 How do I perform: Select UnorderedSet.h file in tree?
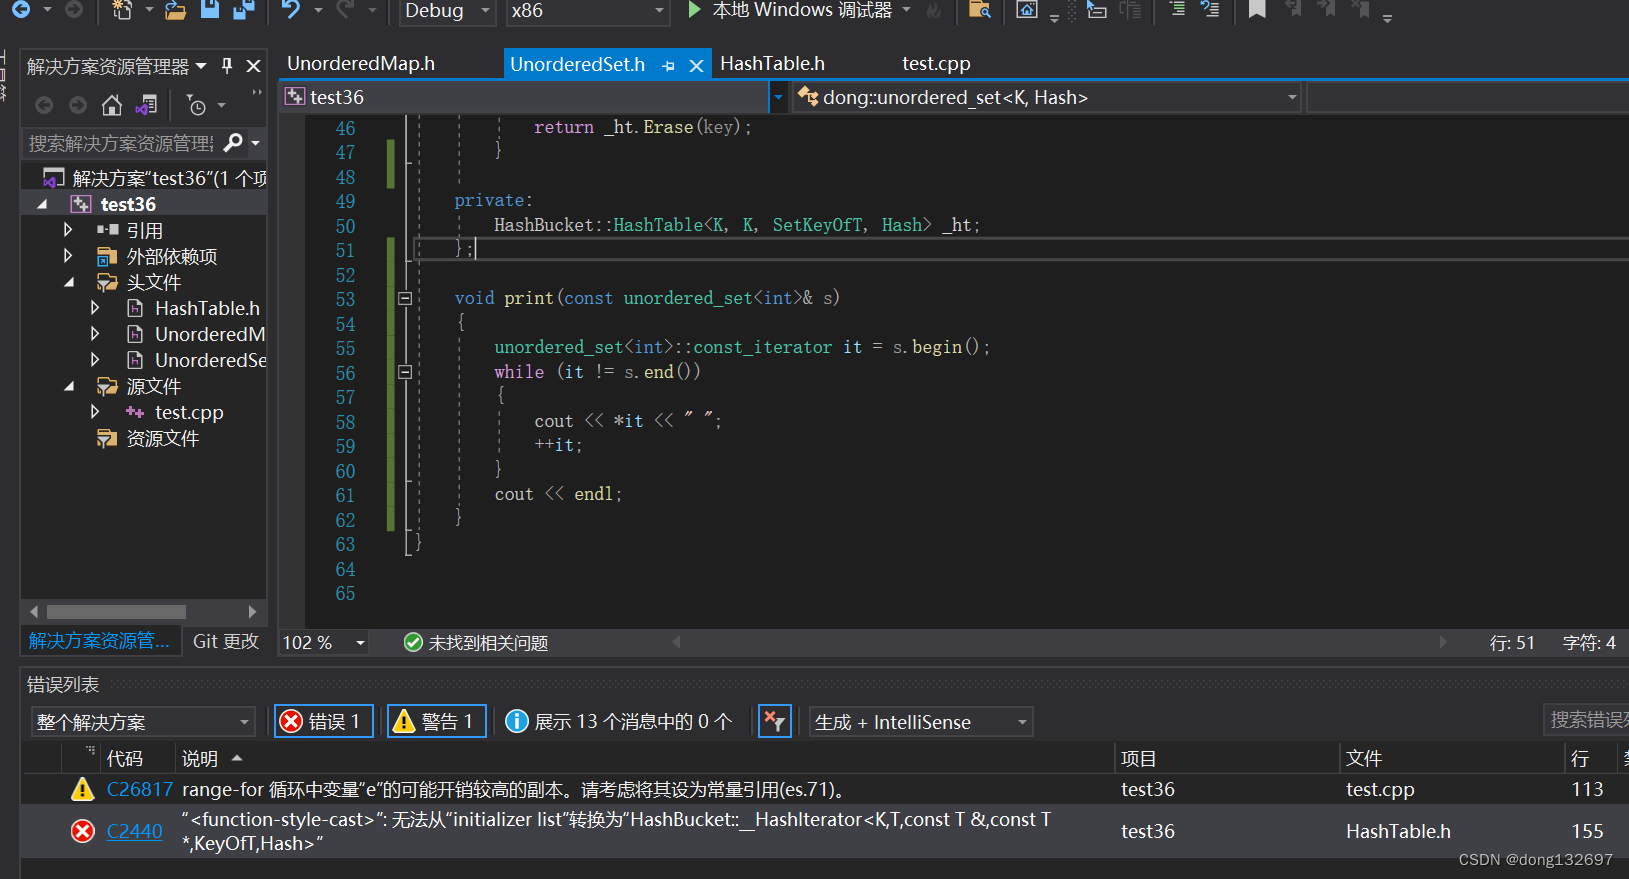[x=210, y=360]
